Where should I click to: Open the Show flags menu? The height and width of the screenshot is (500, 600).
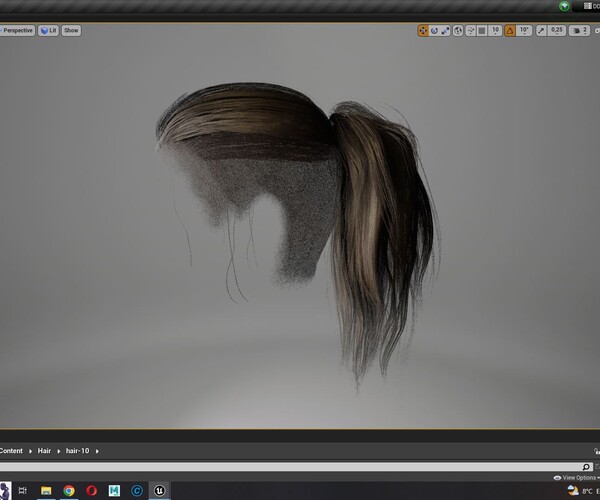click(71, 31)
